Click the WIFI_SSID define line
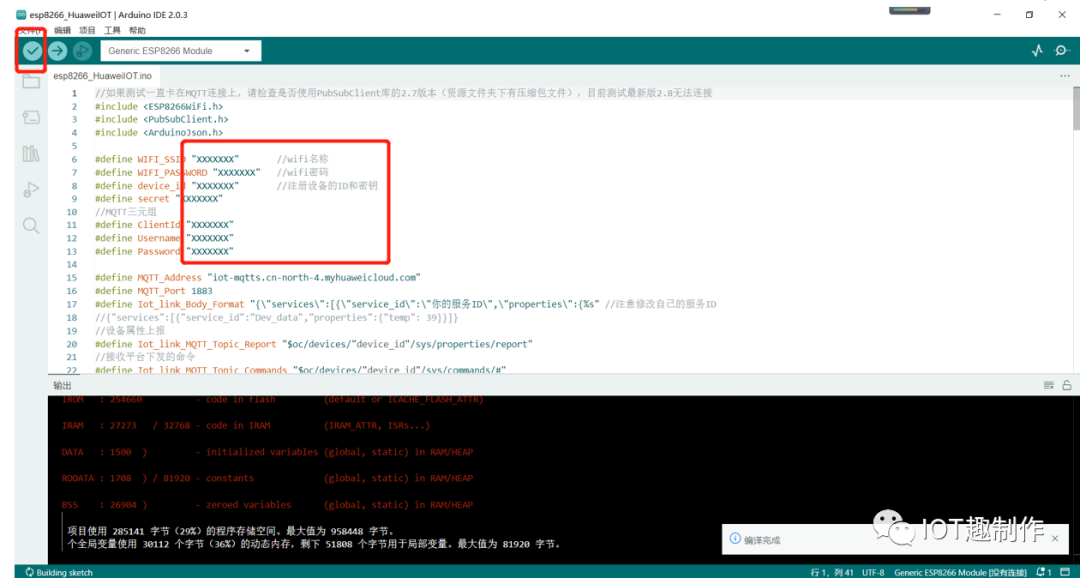1080x578 pixels. coord(211,158)
